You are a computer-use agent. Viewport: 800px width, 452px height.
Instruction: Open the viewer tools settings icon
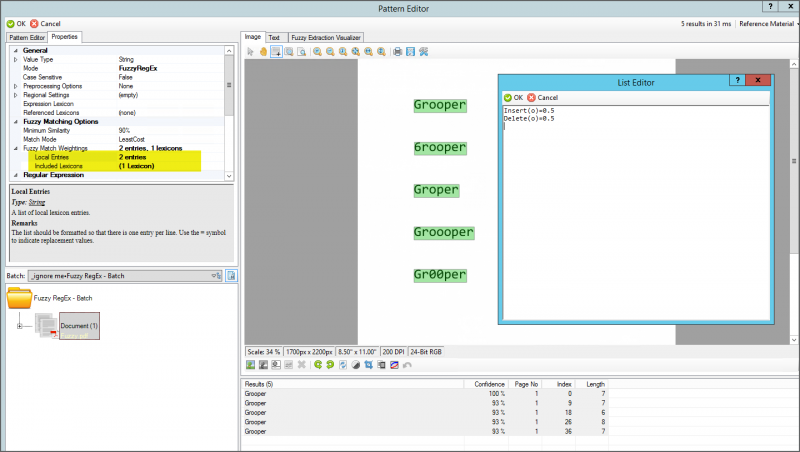[423, 52]
